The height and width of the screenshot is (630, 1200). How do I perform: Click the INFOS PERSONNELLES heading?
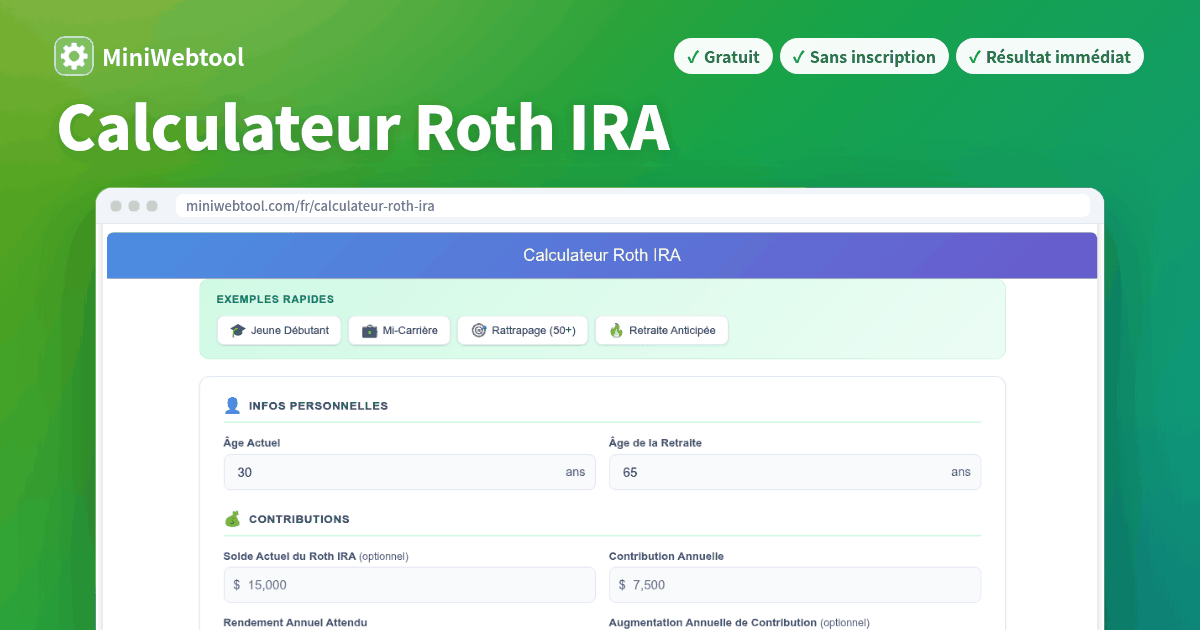318,406
